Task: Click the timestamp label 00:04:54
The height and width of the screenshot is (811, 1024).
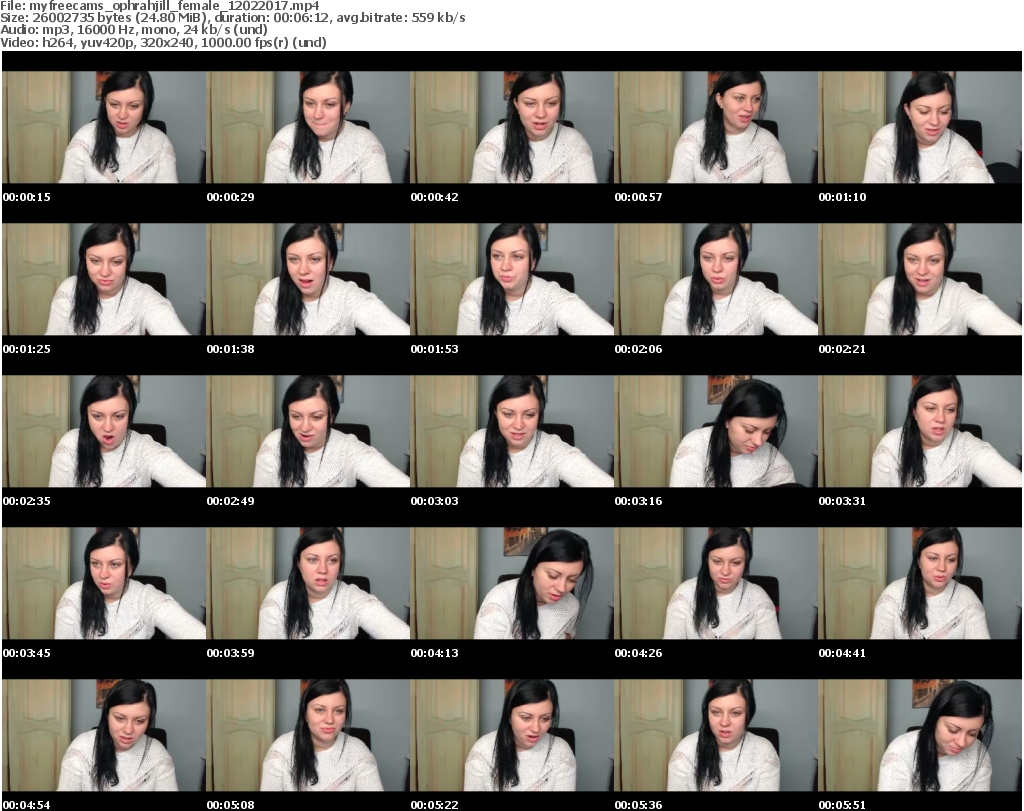Action: (27, 805)
